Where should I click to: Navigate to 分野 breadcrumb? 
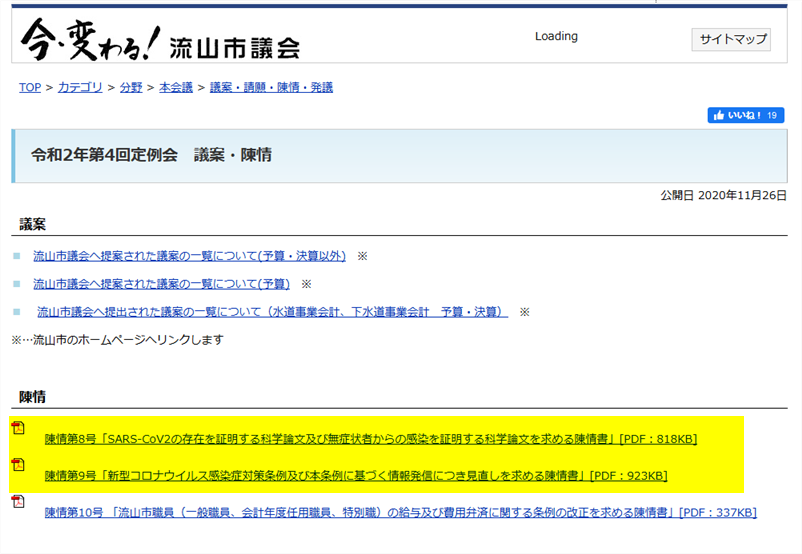click(x=131, y=87)
